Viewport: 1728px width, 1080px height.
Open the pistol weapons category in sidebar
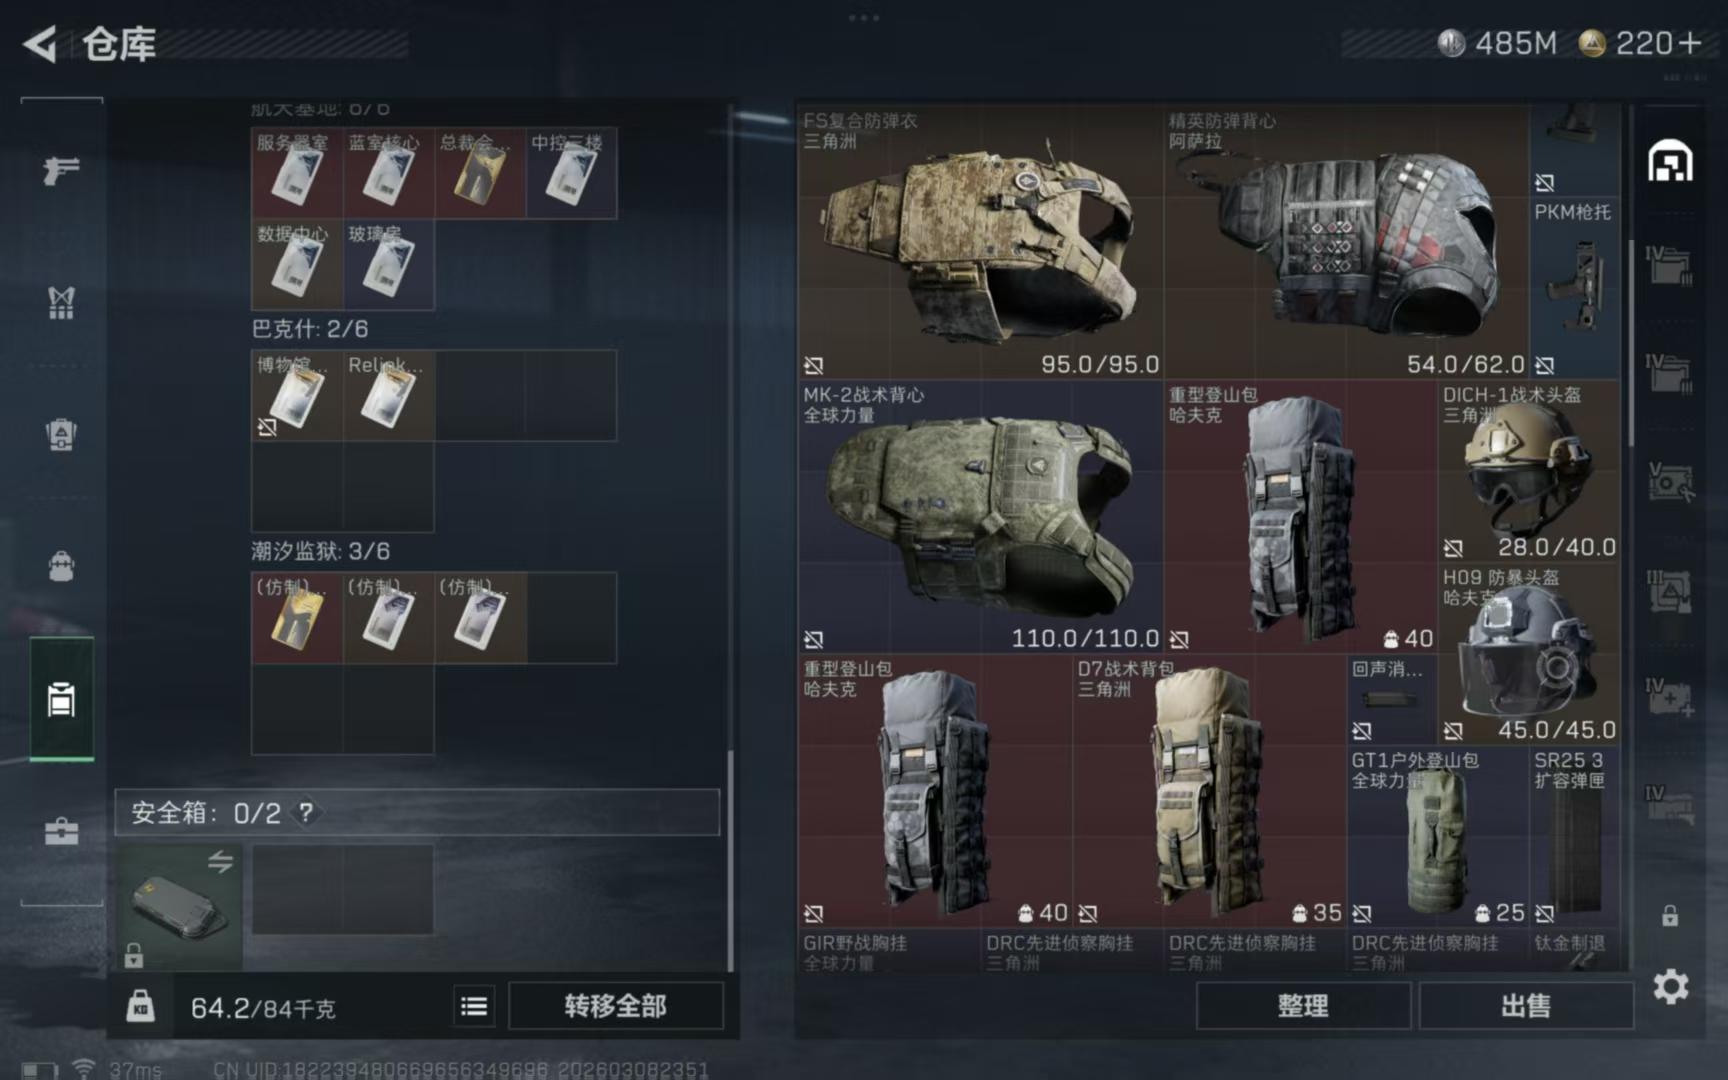point(61,171)
